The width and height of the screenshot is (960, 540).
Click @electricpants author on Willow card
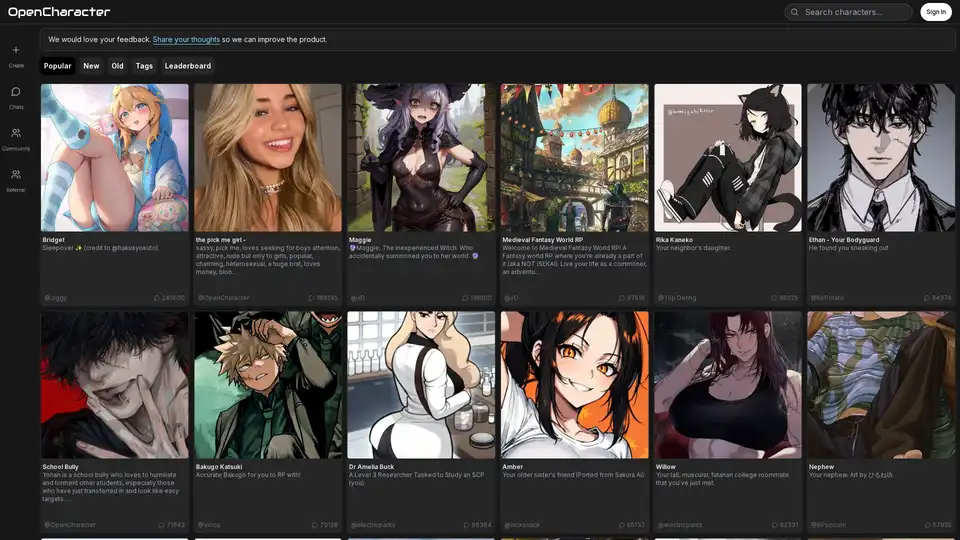[680, 525]
